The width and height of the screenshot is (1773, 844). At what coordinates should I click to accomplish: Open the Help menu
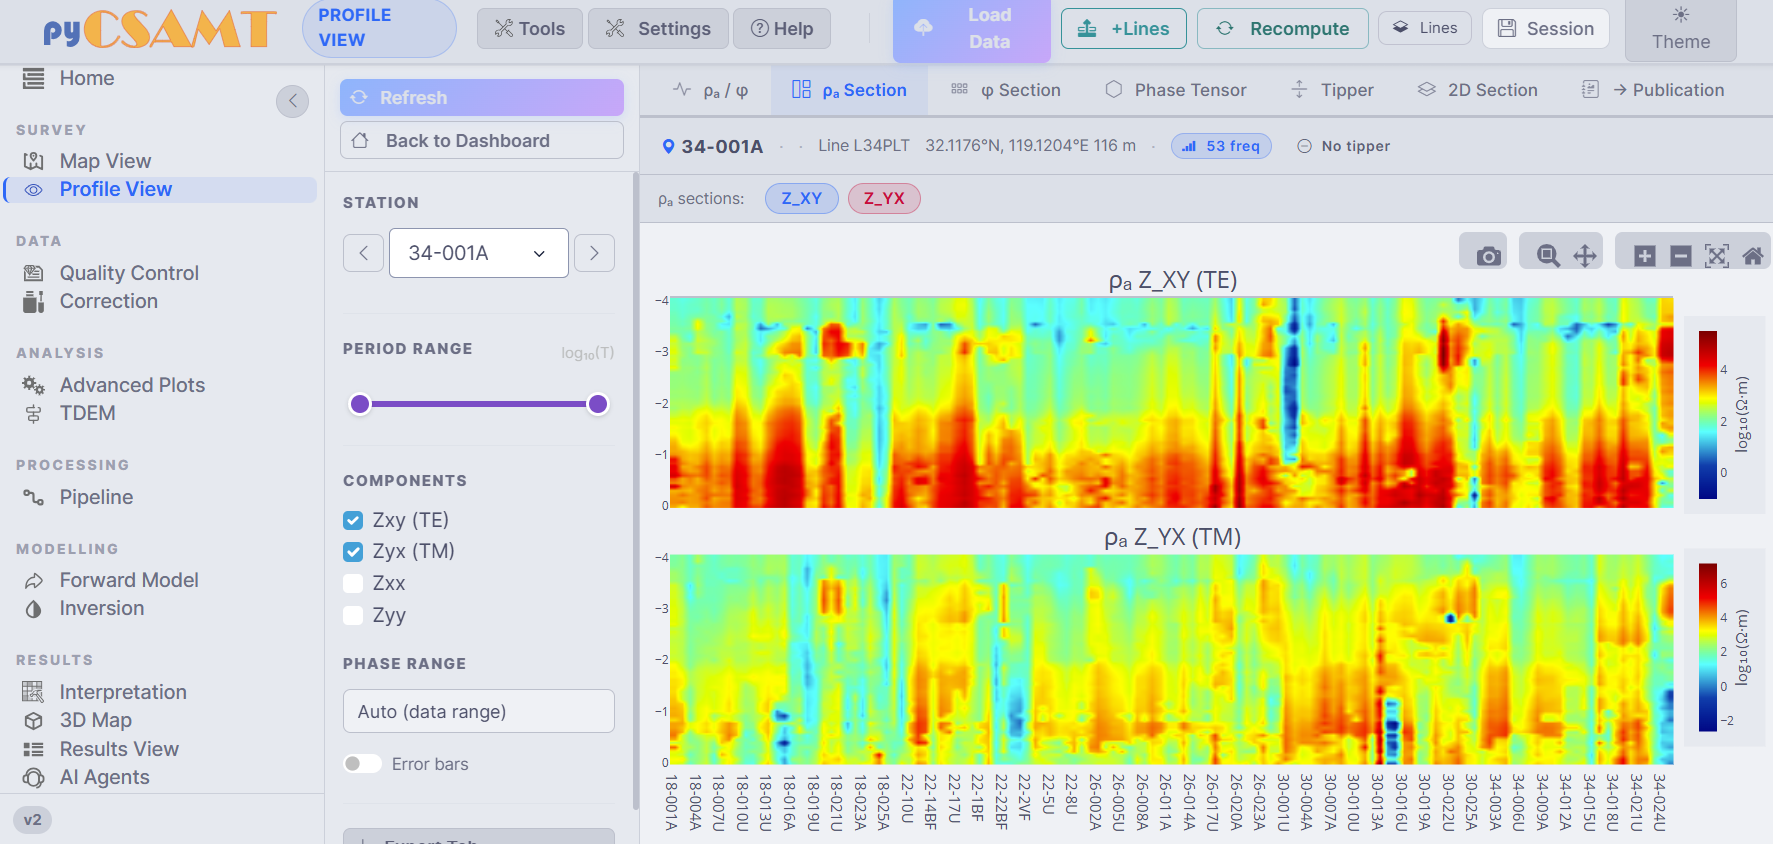click(781, 29)
